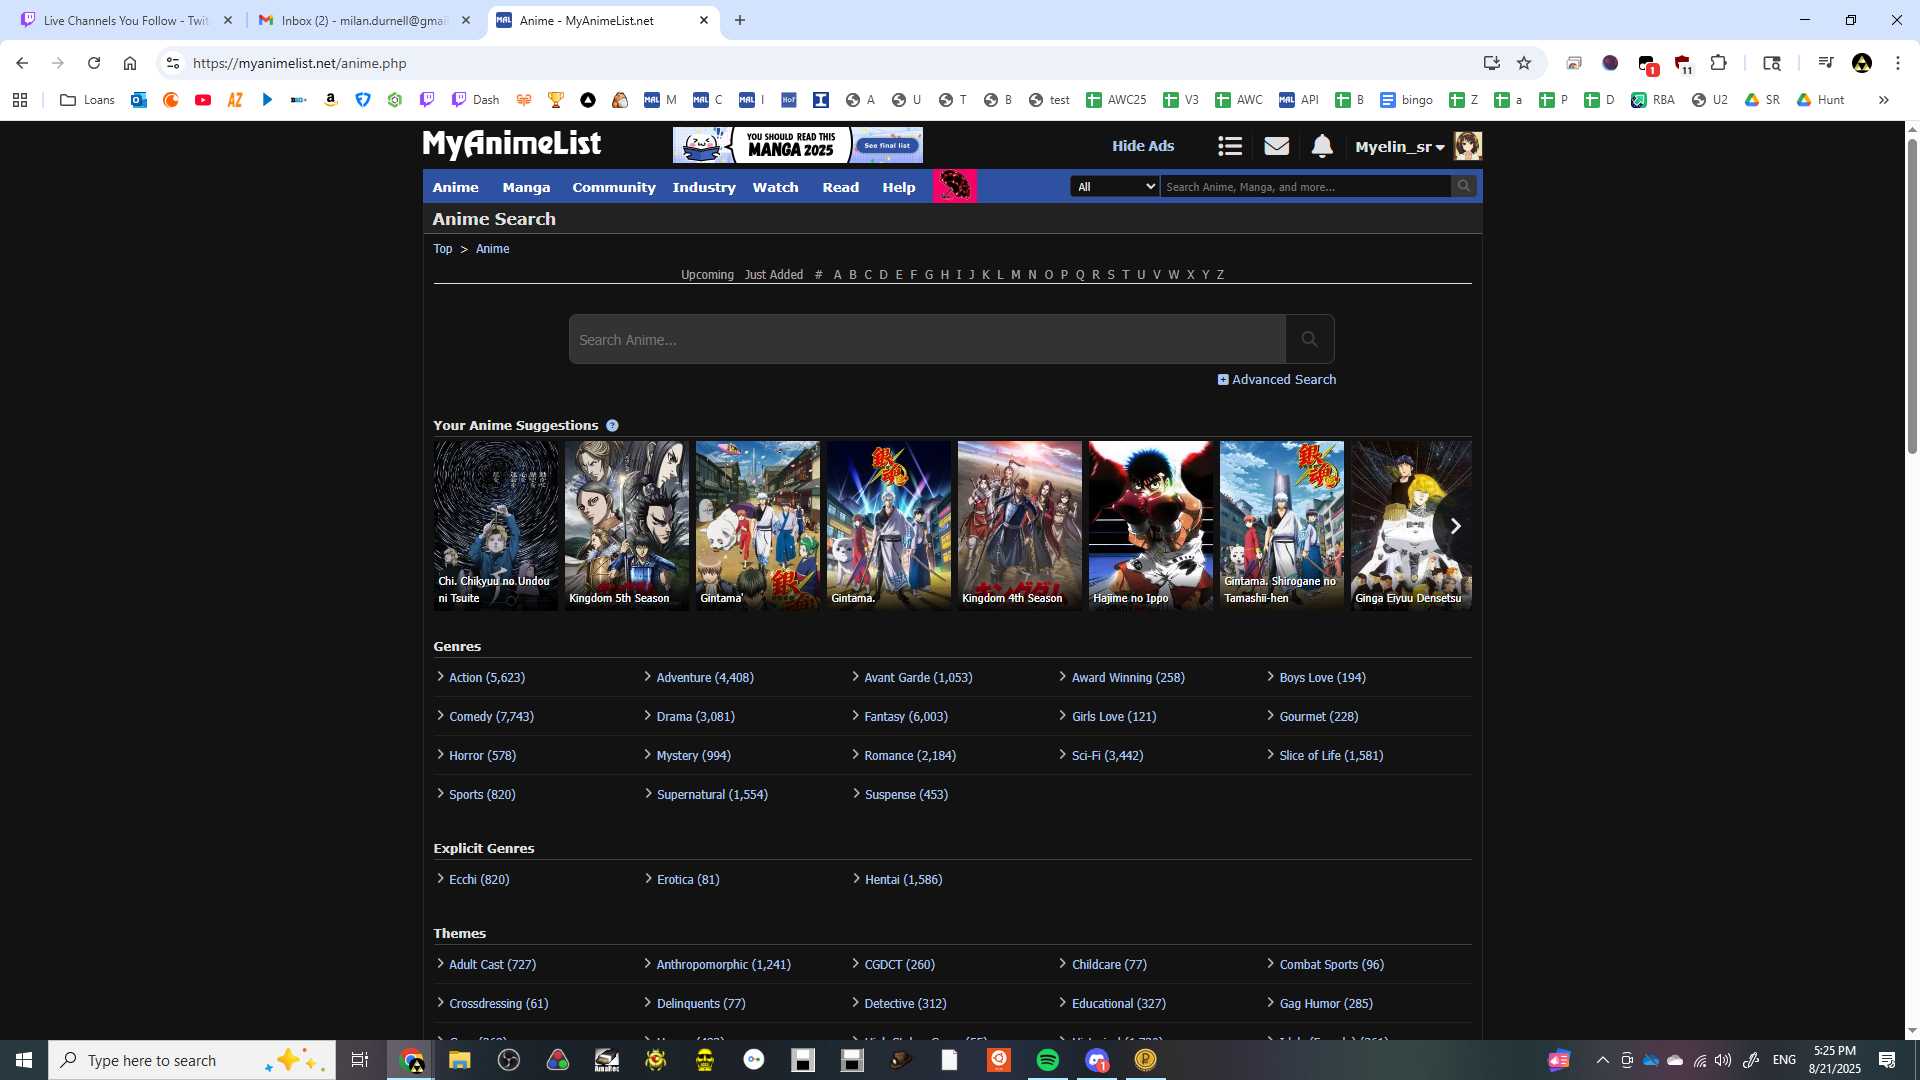Click the large Anime search magnifier button

pos(1309,339)
